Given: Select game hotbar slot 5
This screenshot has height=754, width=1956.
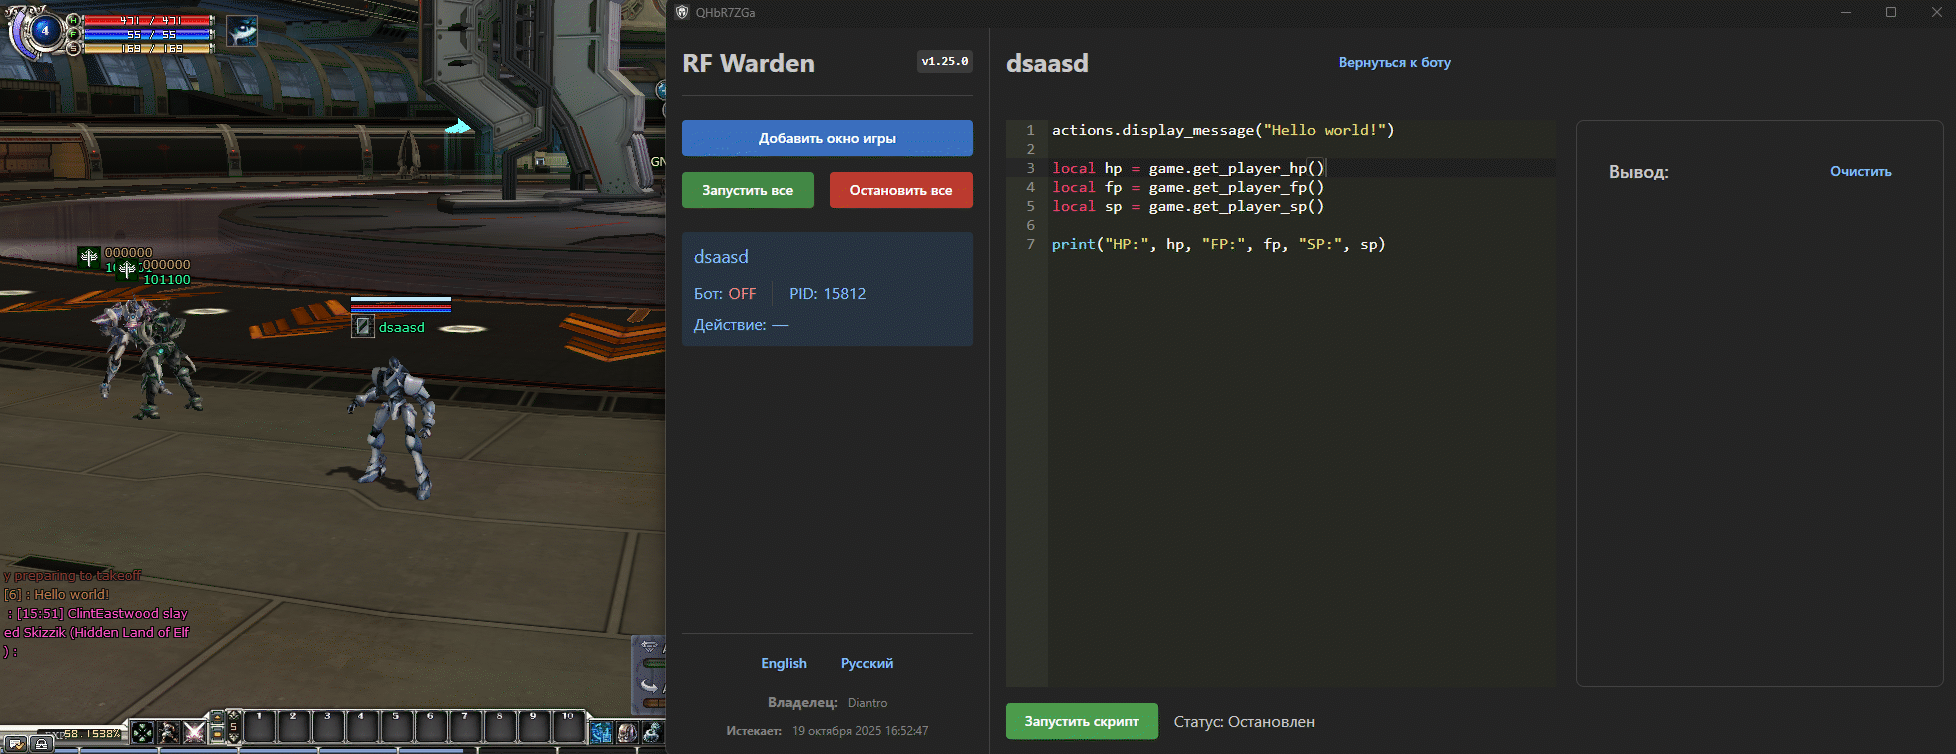Looking at the screenshot, I should pyautogui.click(x=397, y=727).
